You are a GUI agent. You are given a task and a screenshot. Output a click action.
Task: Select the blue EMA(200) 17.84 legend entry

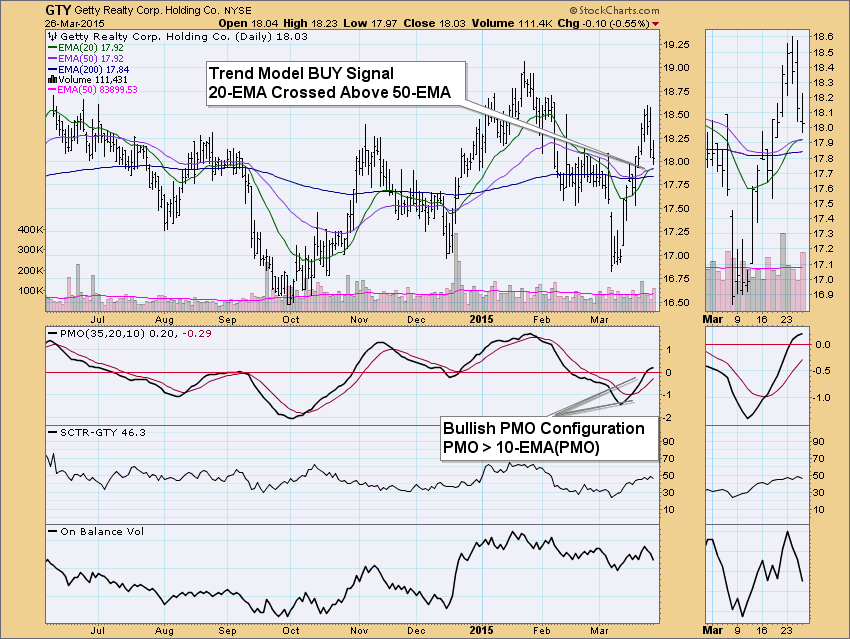pyautogui.click(x=88, y=69)
